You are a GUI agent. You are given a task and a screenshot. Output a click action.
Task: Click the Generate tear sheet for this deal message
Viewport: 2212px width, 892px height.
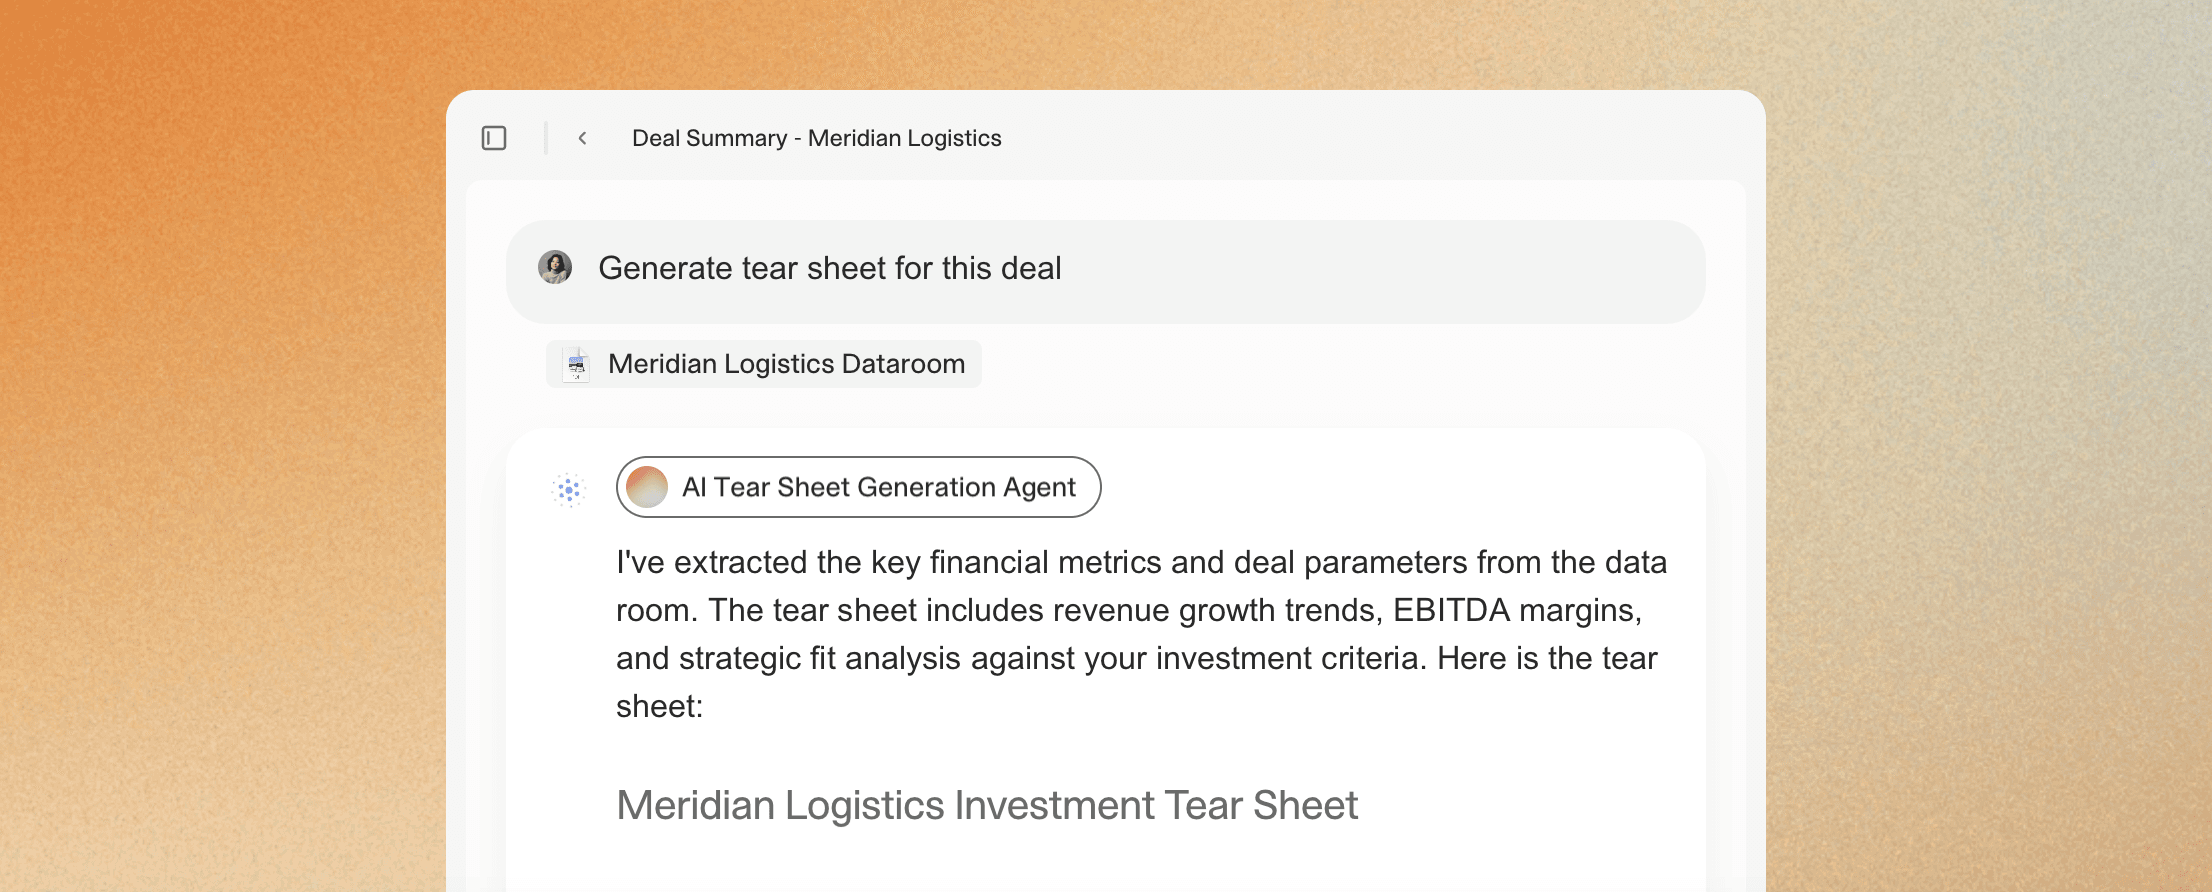tap(830, 268)
